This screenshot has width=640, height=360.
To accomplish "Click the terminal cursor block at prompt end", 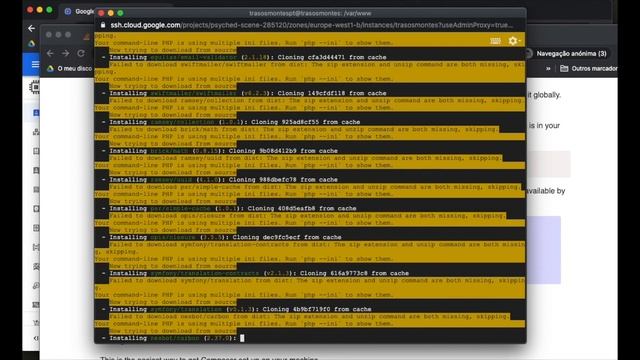I will 242,338.
